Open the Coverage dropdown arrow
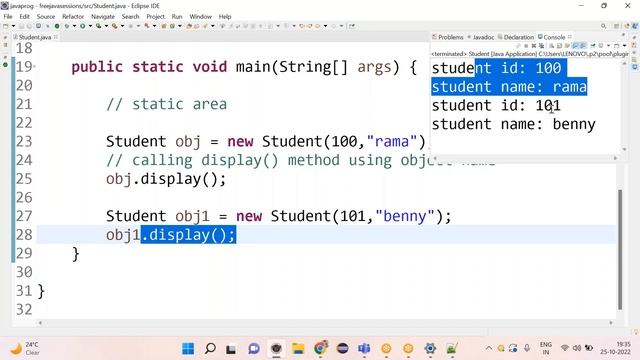 (x=106, y=26)
